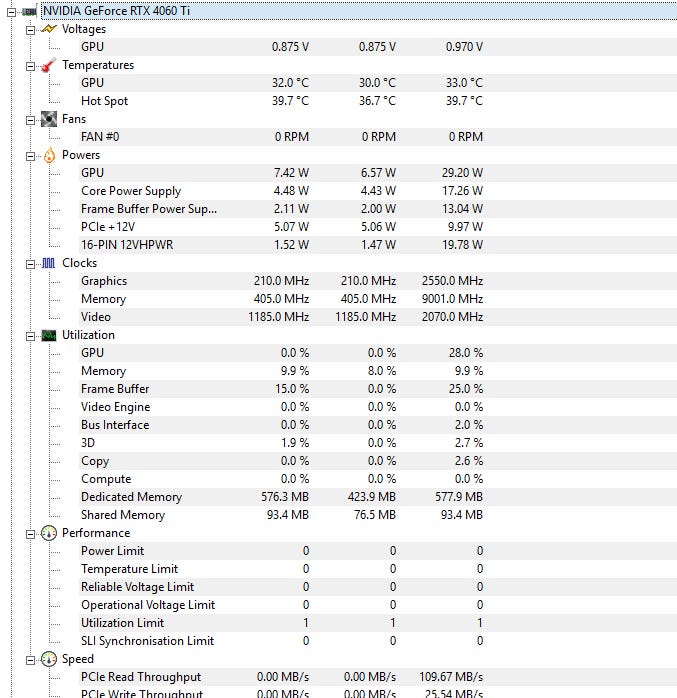
Task: Collapse the Voltages section
Action: pyautogui.click(x=30, y=30)
